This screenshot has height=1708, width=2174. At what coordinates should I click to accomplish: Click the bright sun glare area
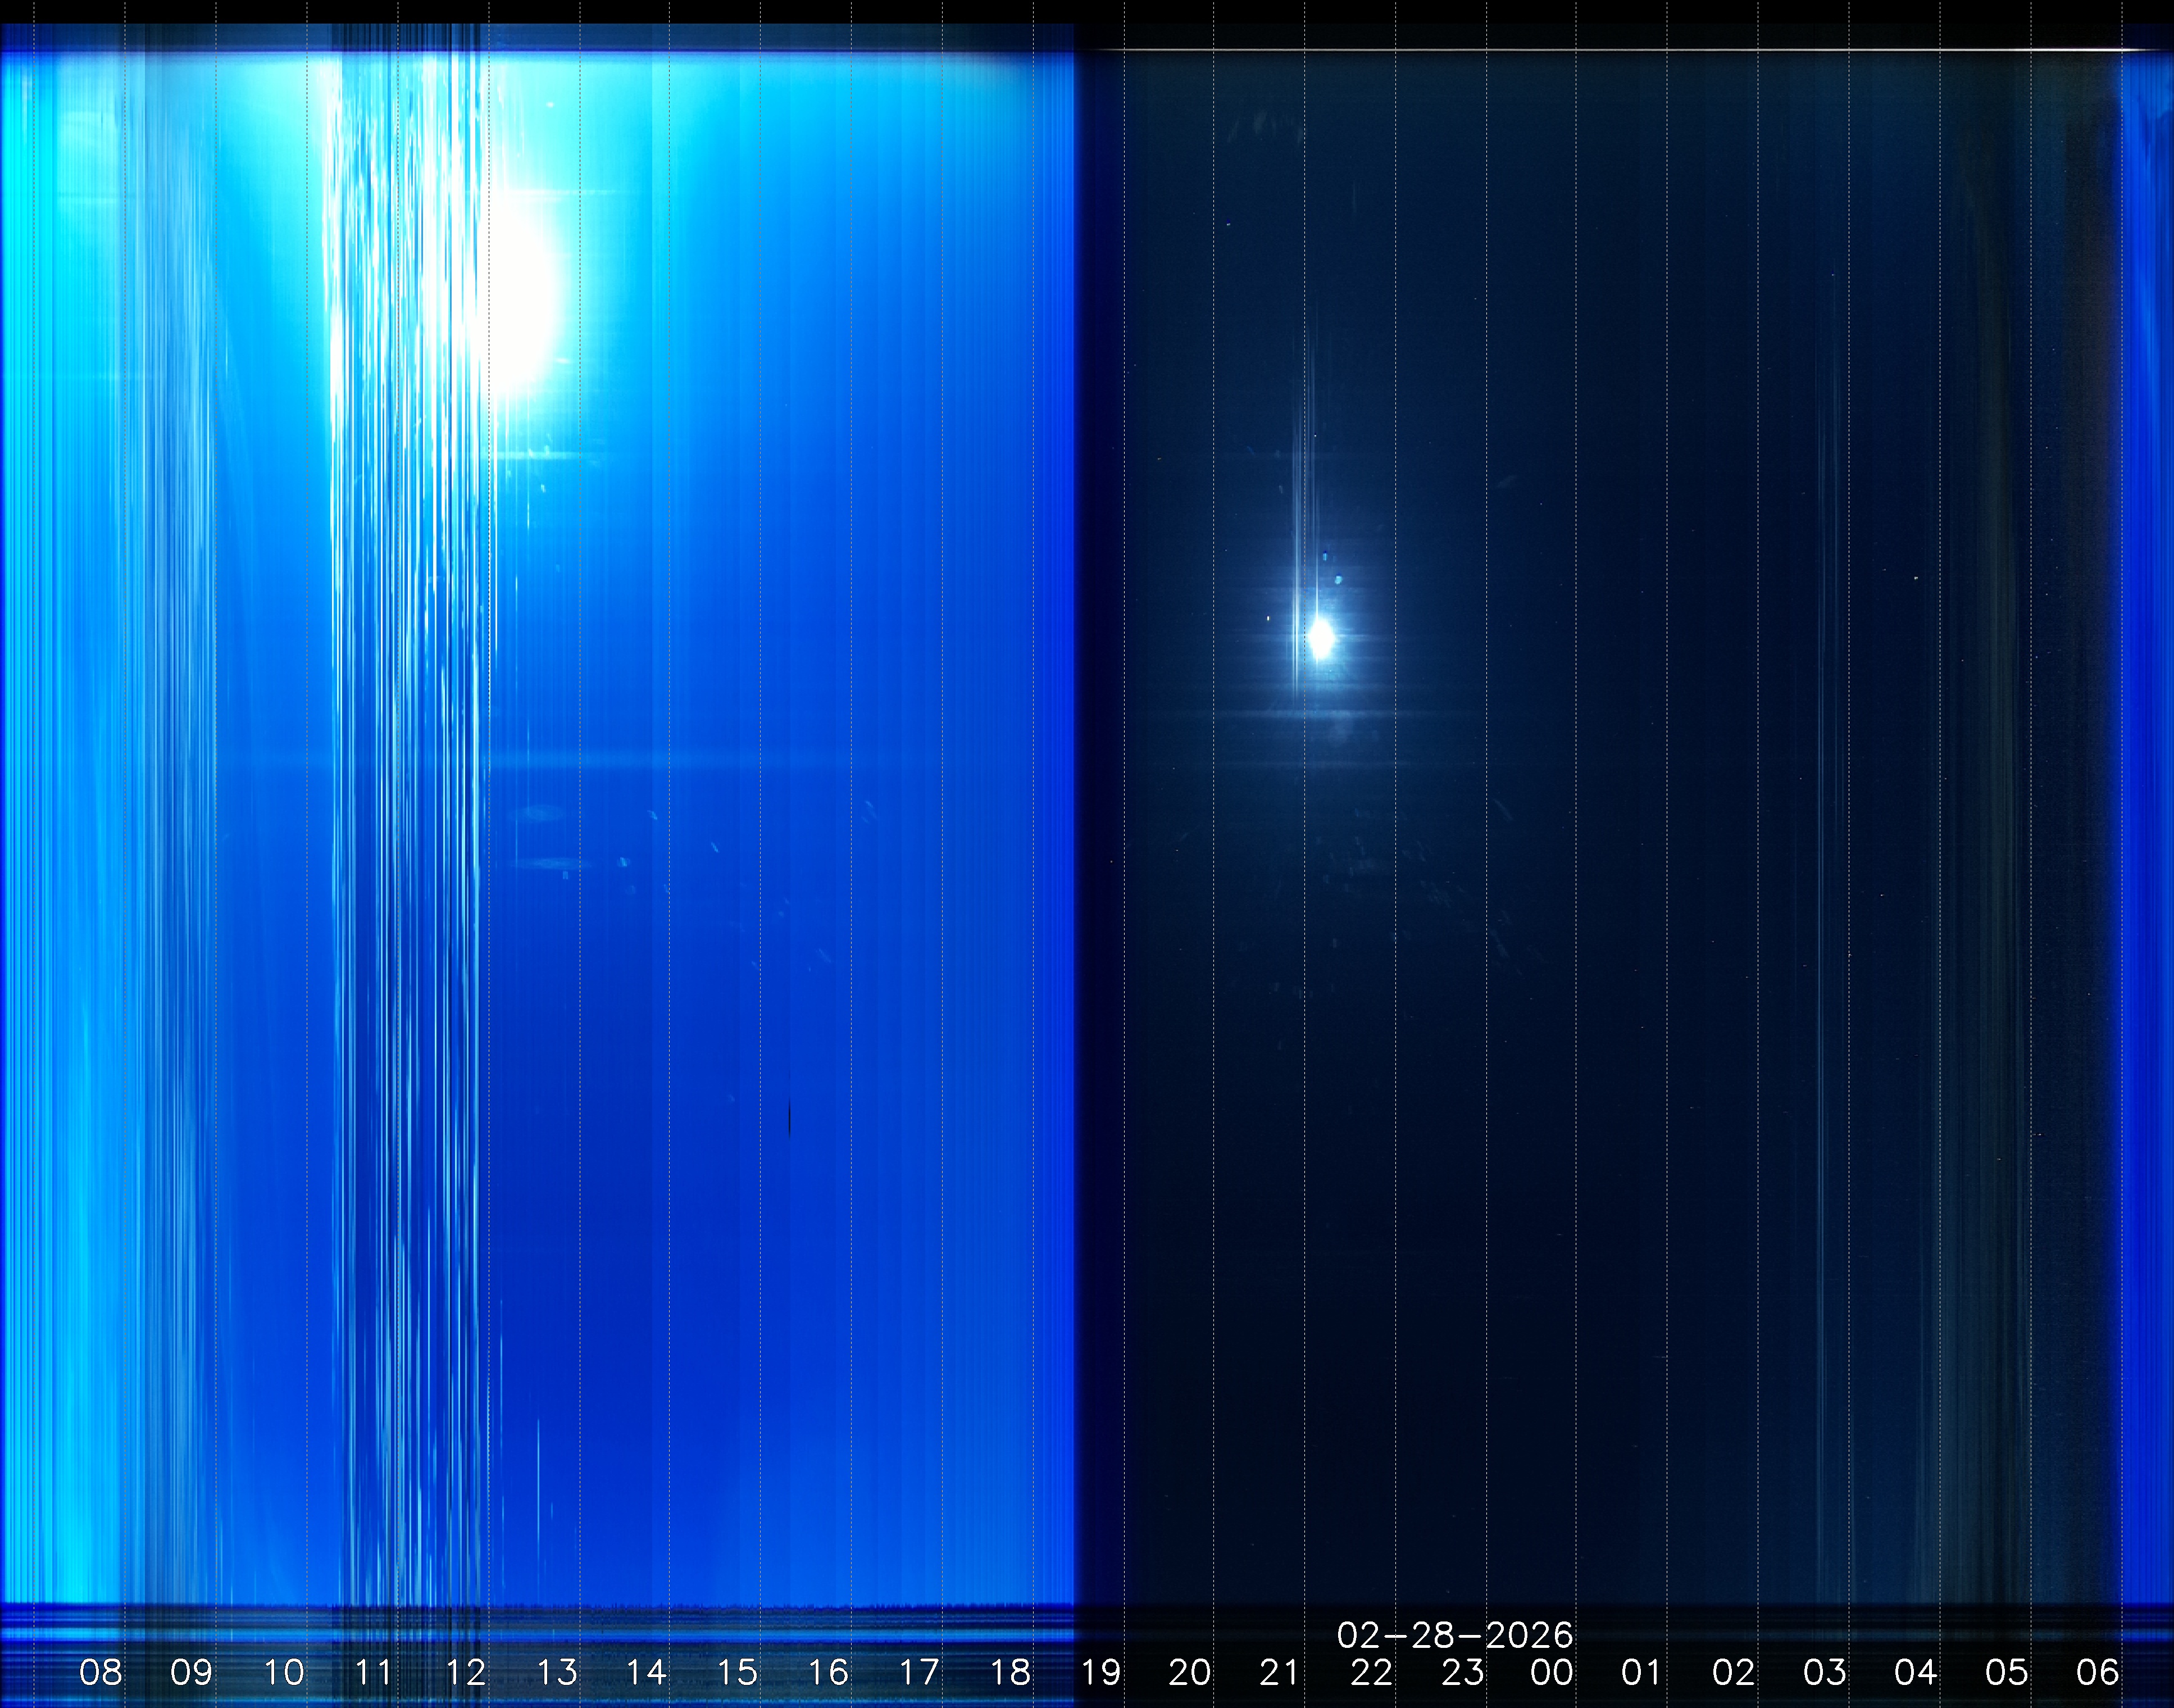520,290
